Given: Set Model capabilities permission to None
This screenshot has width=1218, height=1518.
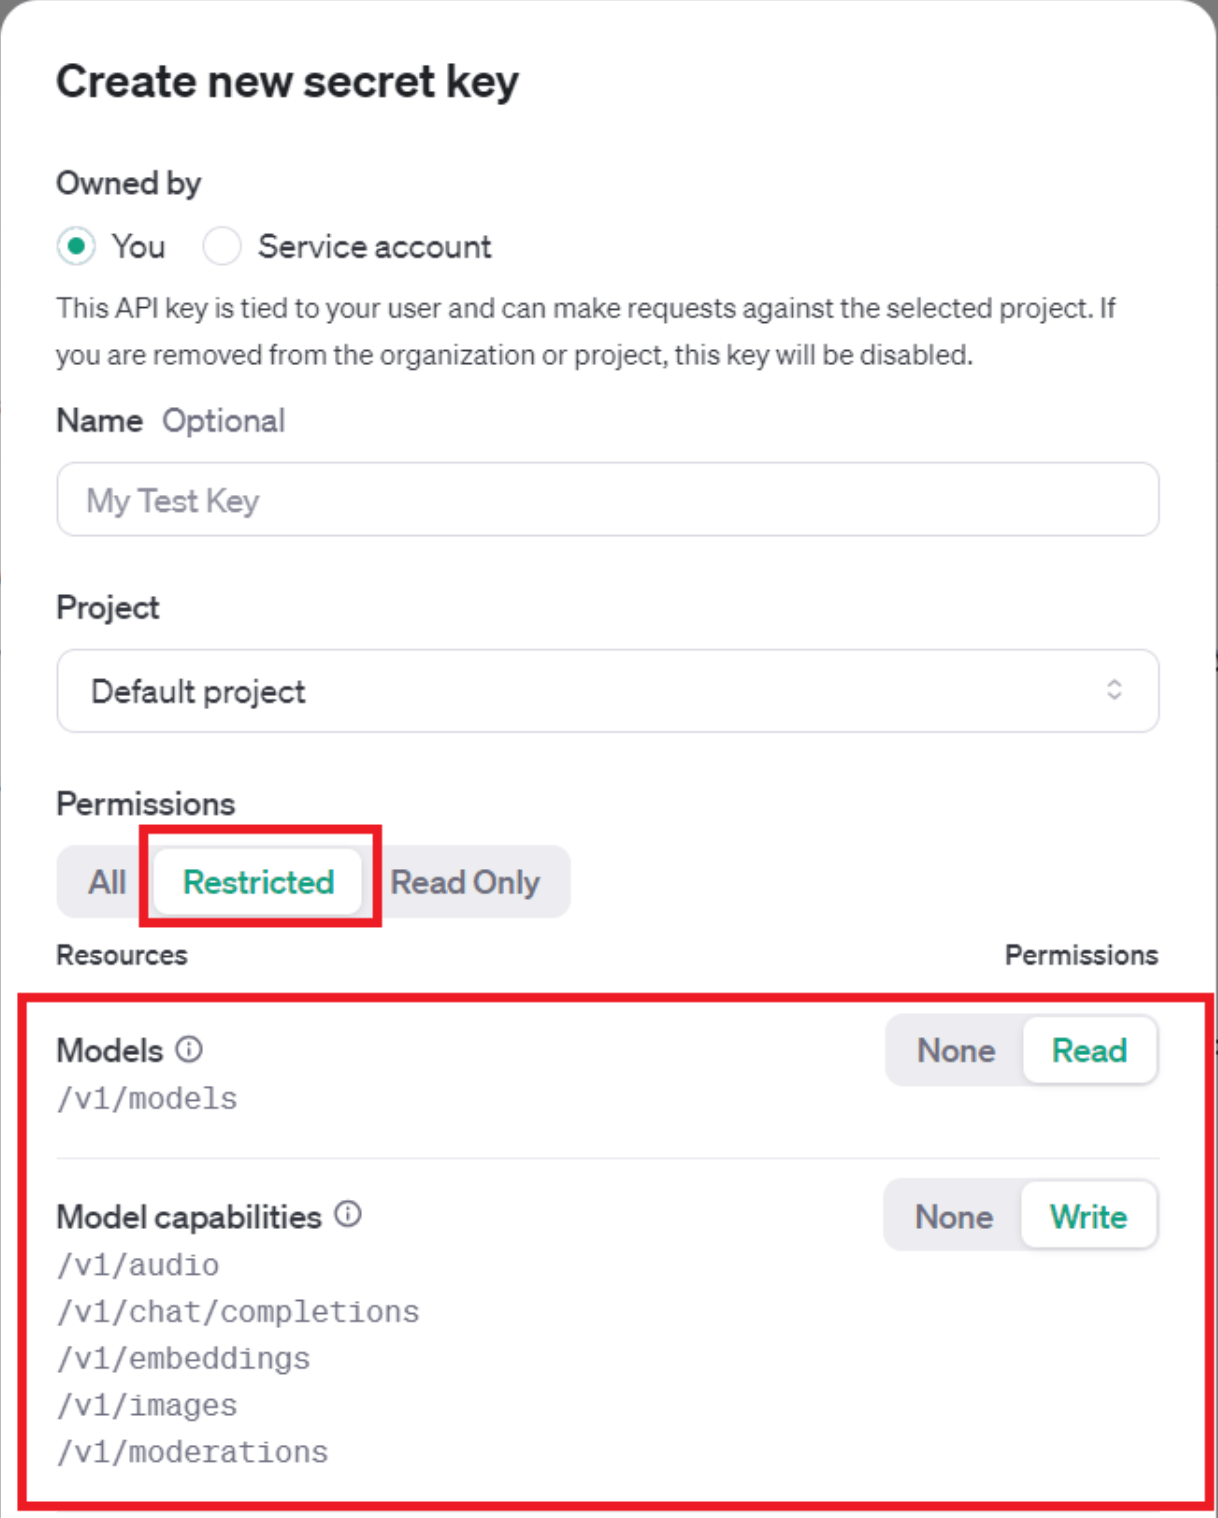Looking at the screenshot, I should click(x=954, y=1217).
